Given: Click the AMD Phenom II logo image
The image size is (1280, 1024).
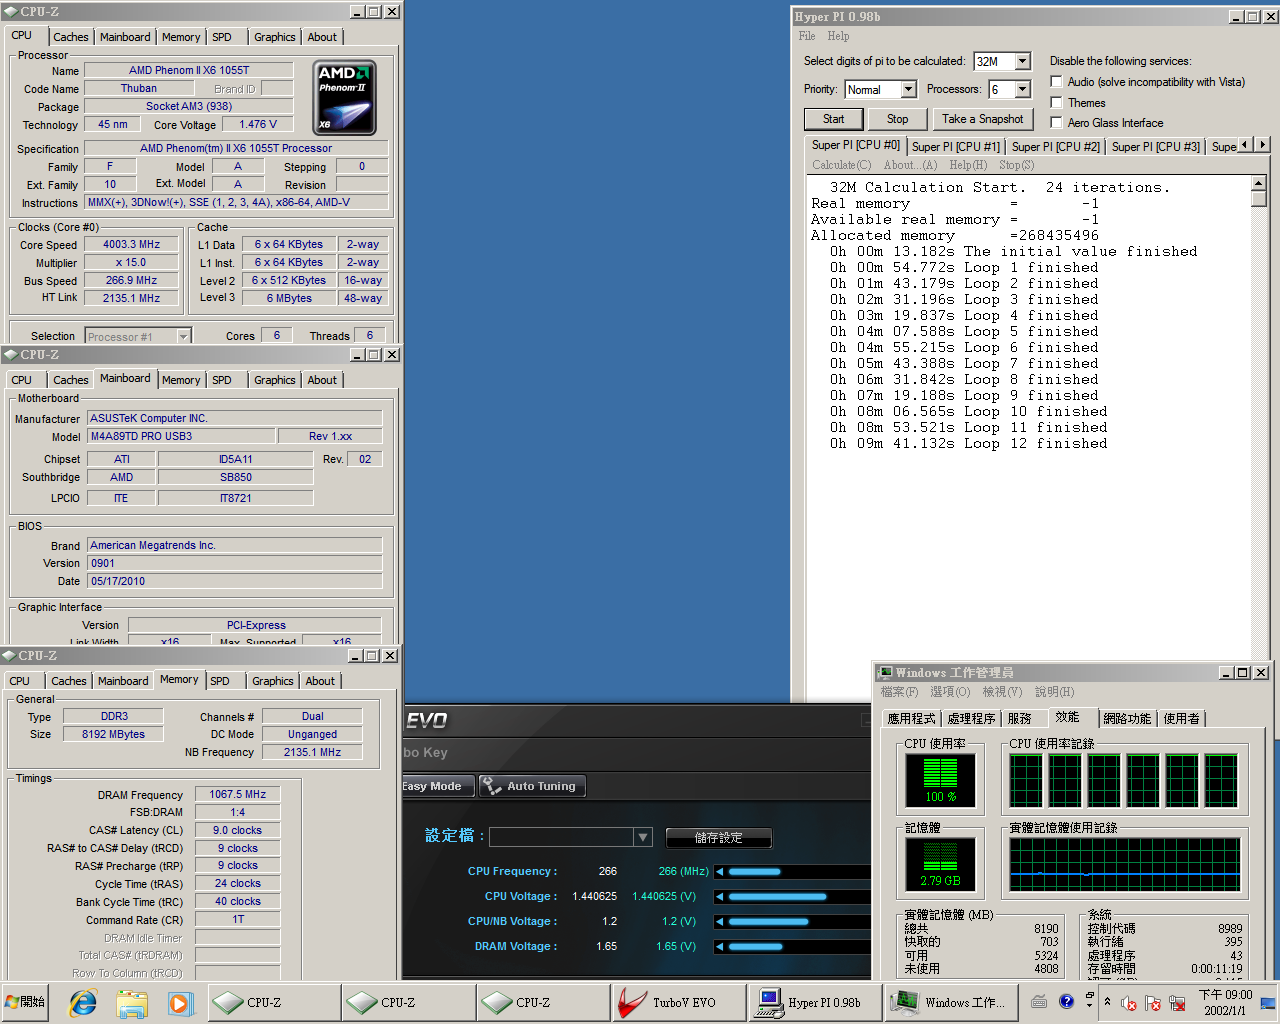Looking at the screenshot, I should tap(346, 98).
